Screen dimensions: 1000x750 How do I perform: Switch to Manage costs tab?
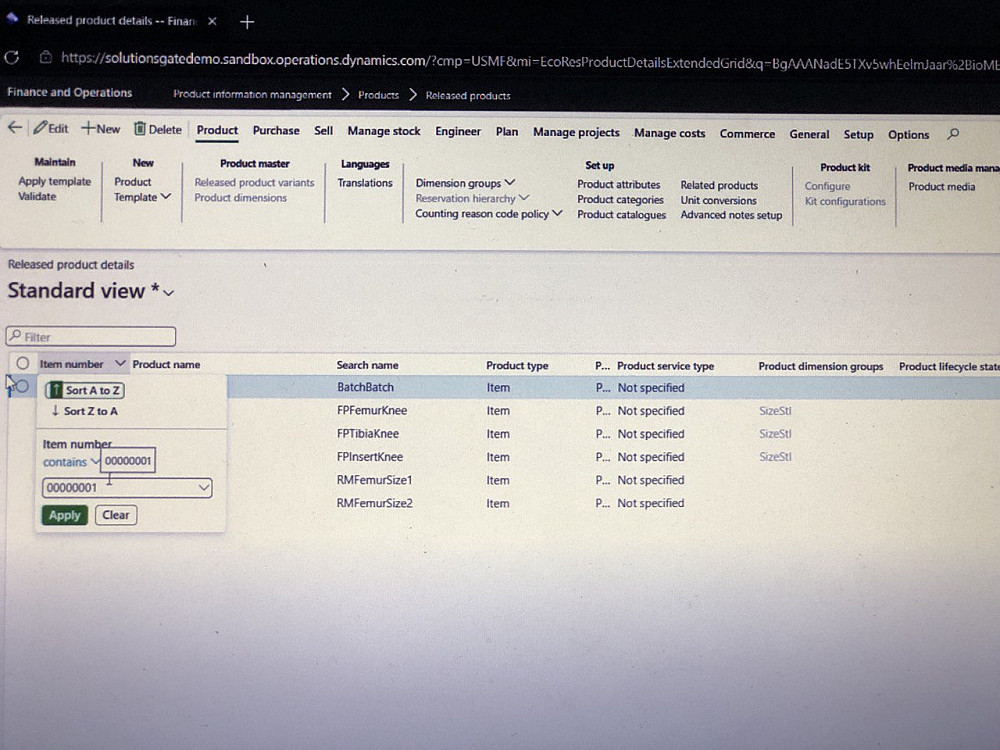670,133
